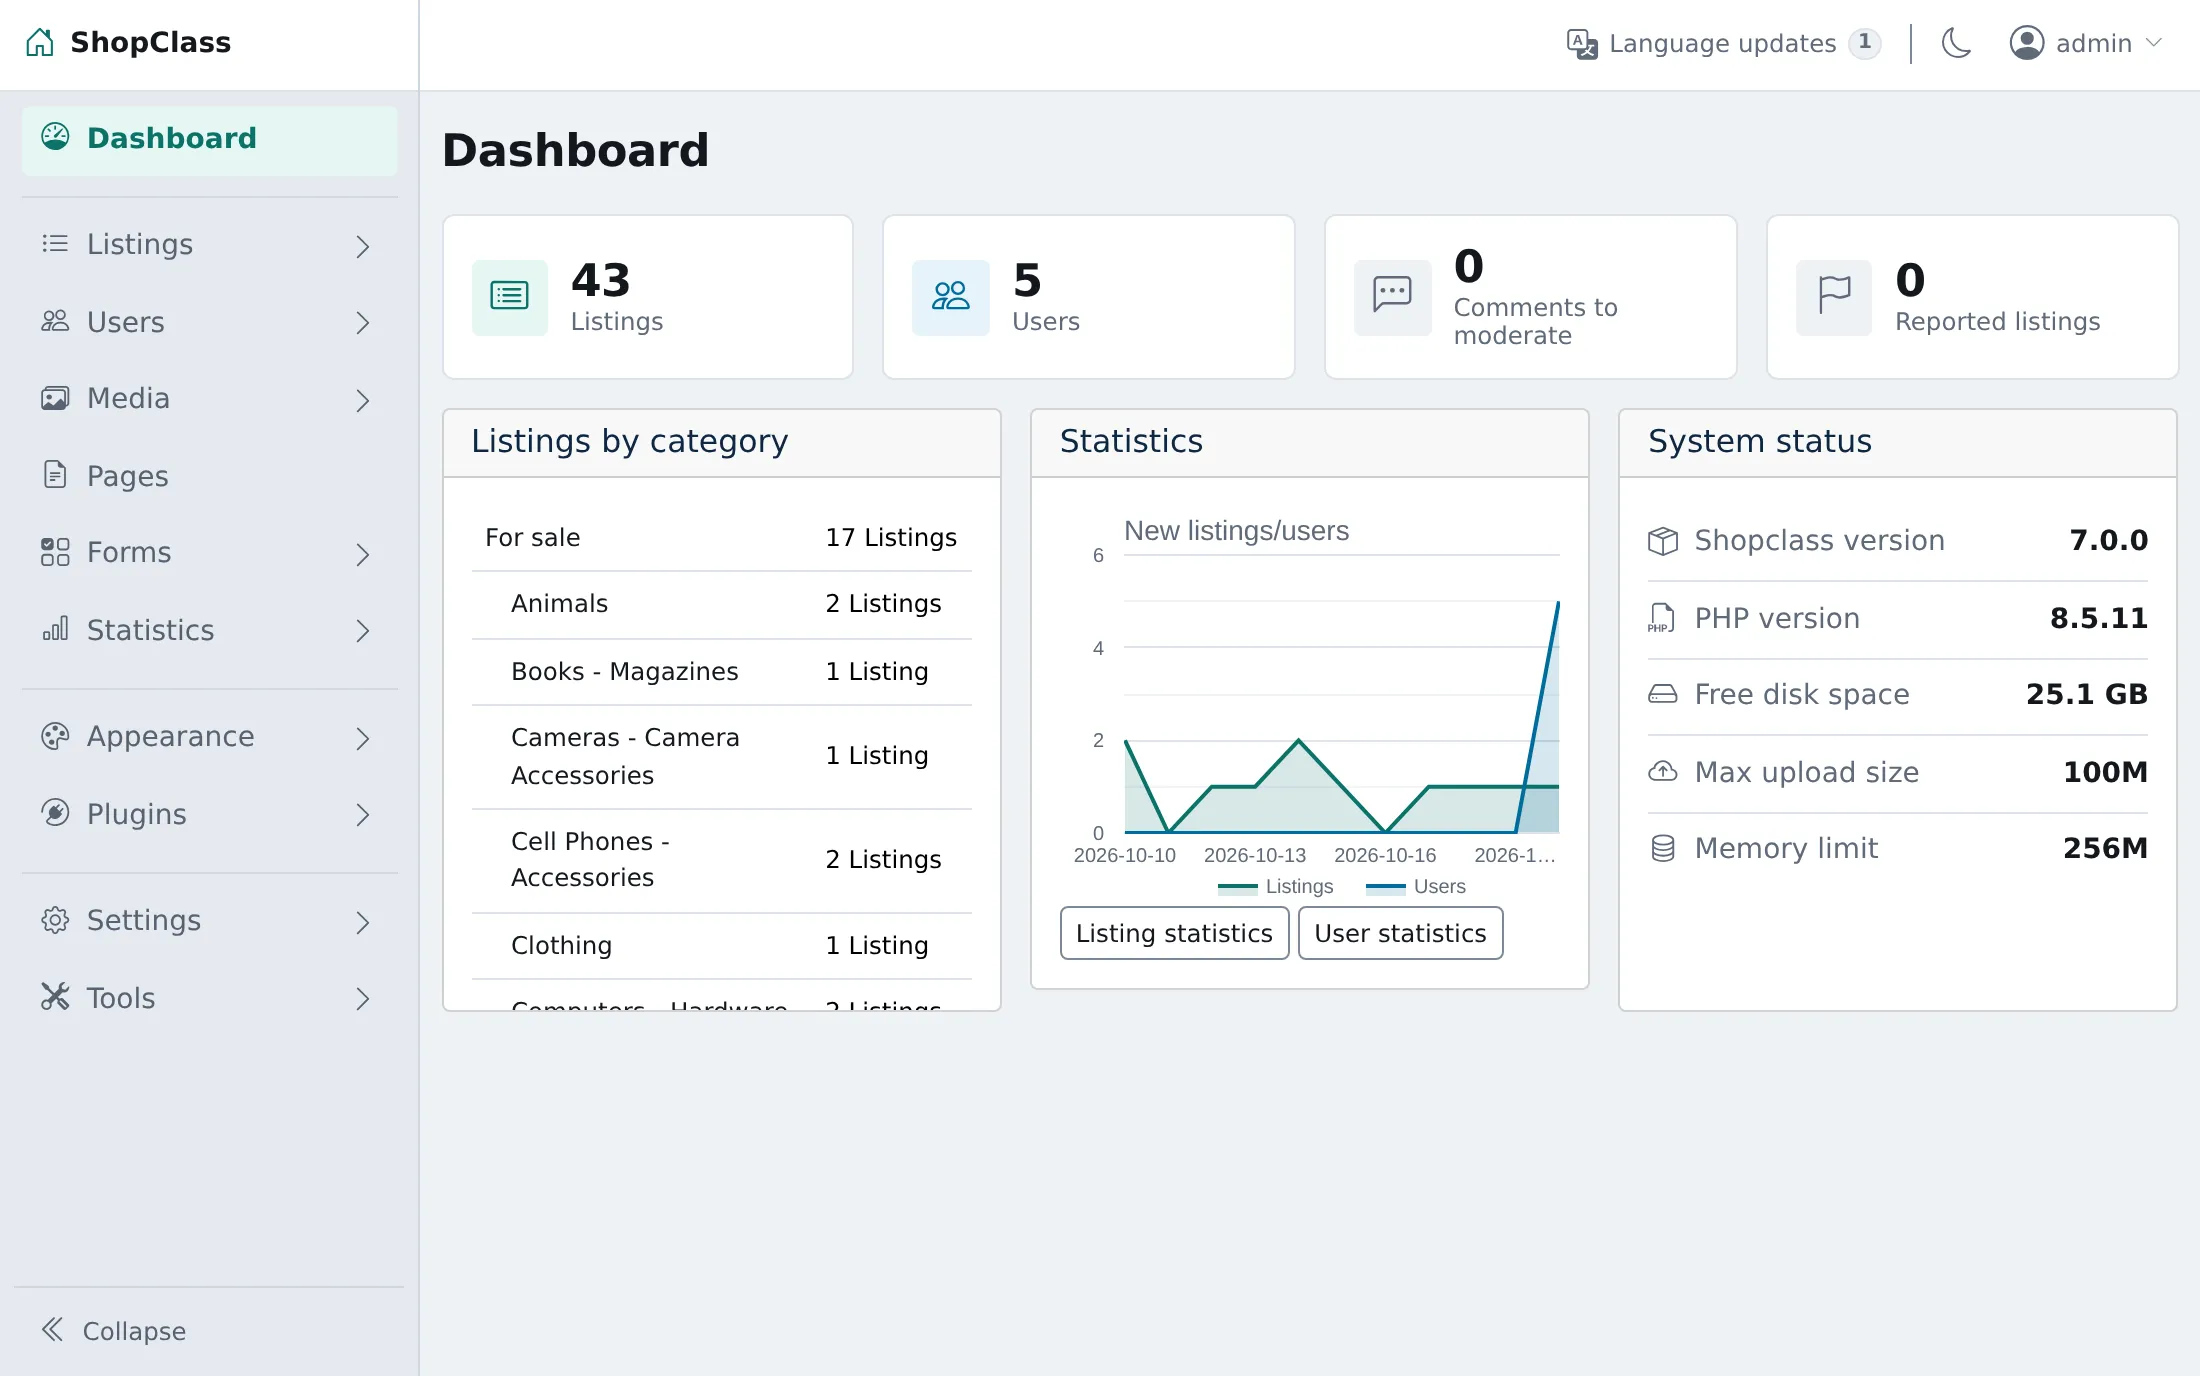Click the Plugins plug icon
2200x1376 pixels.
pyautogui.click(x=55, y=812)
